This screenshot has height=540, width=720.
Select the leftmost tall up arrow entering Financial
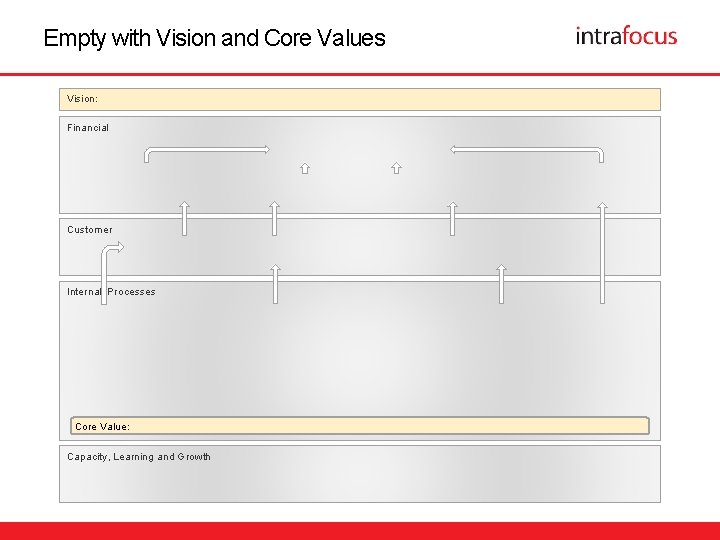click(184, 218)
